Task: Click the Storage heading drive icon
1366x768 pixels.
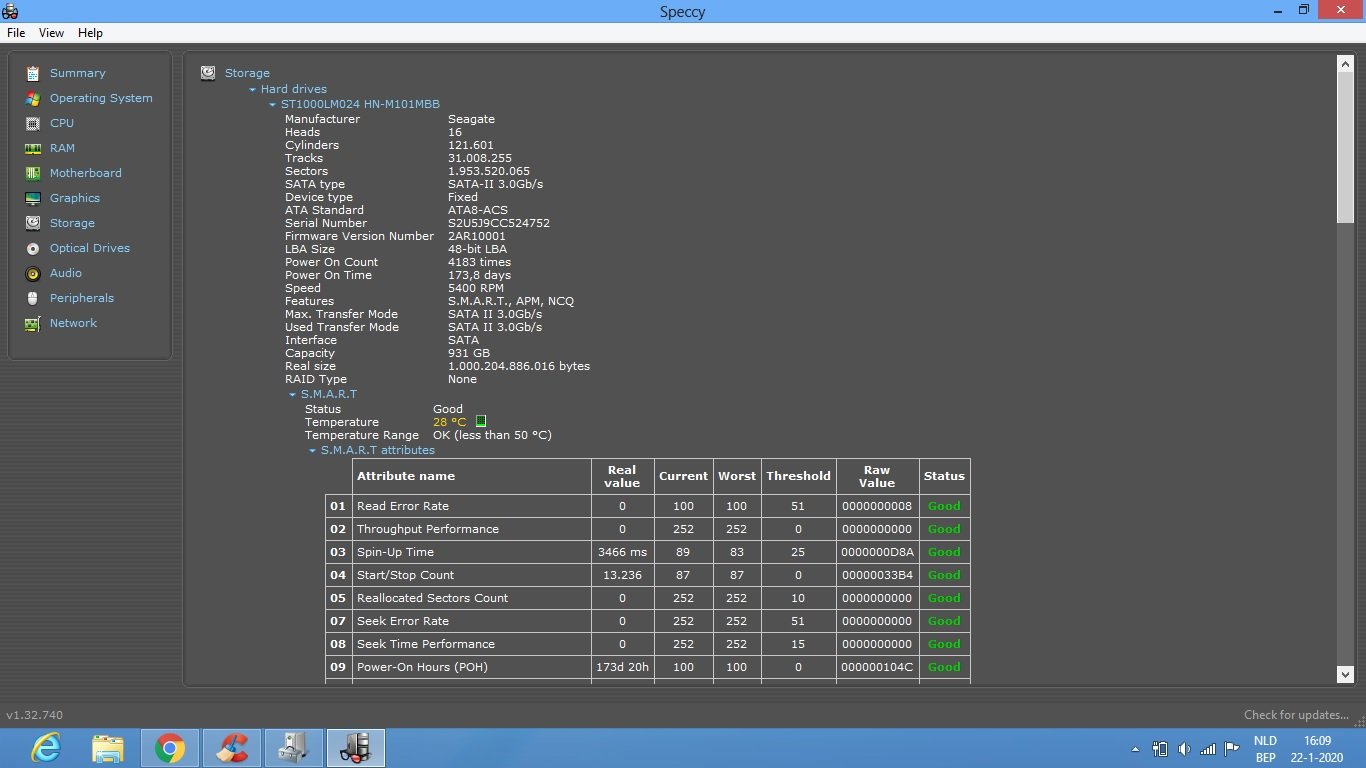Action: pyautogui.click(x=208, y=73)
